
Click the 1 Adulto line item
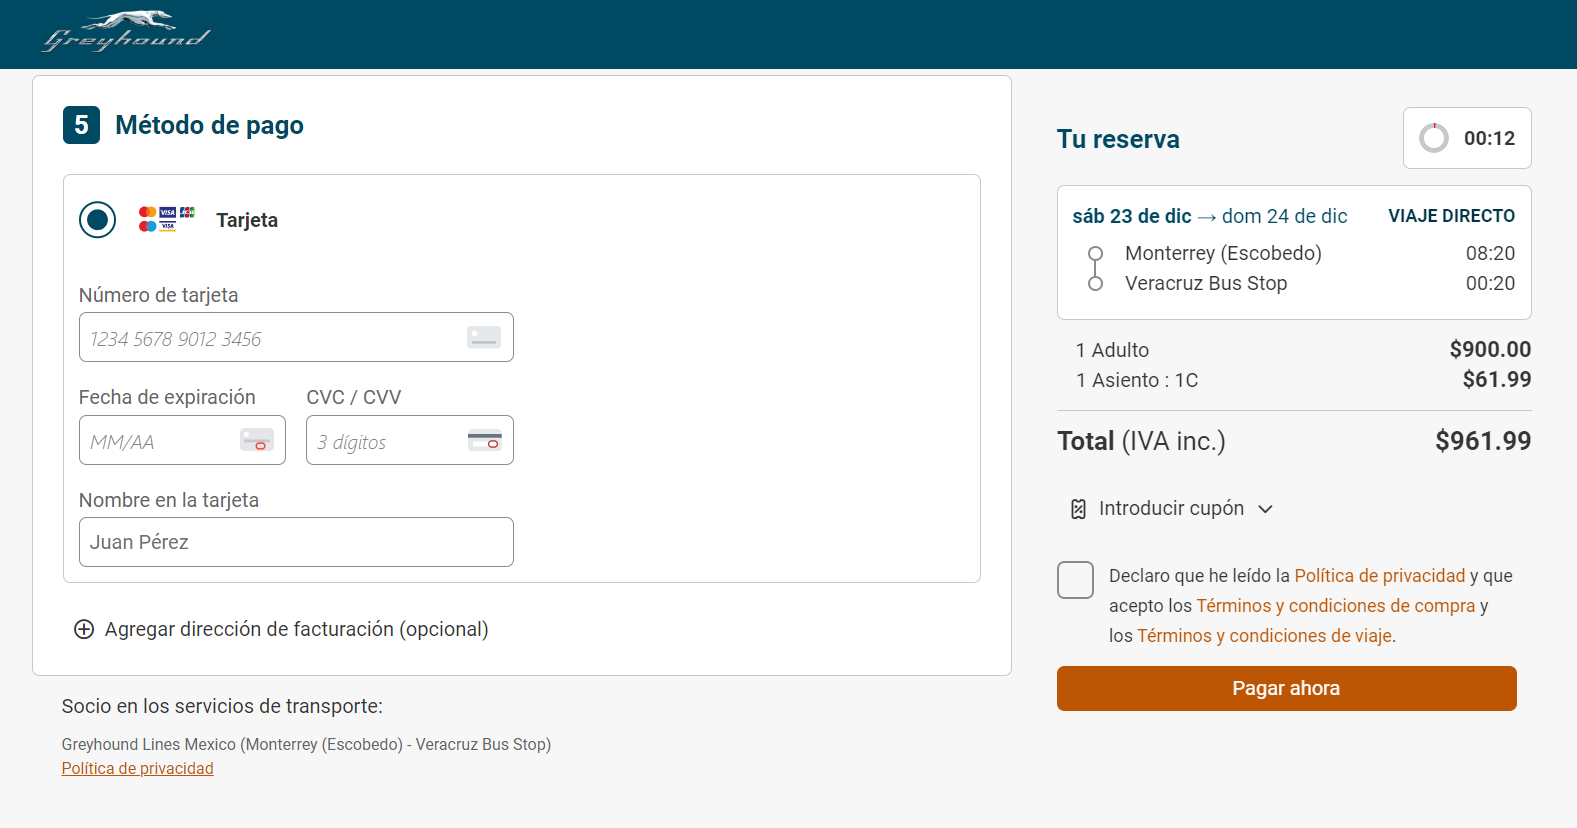point(1112,350)
